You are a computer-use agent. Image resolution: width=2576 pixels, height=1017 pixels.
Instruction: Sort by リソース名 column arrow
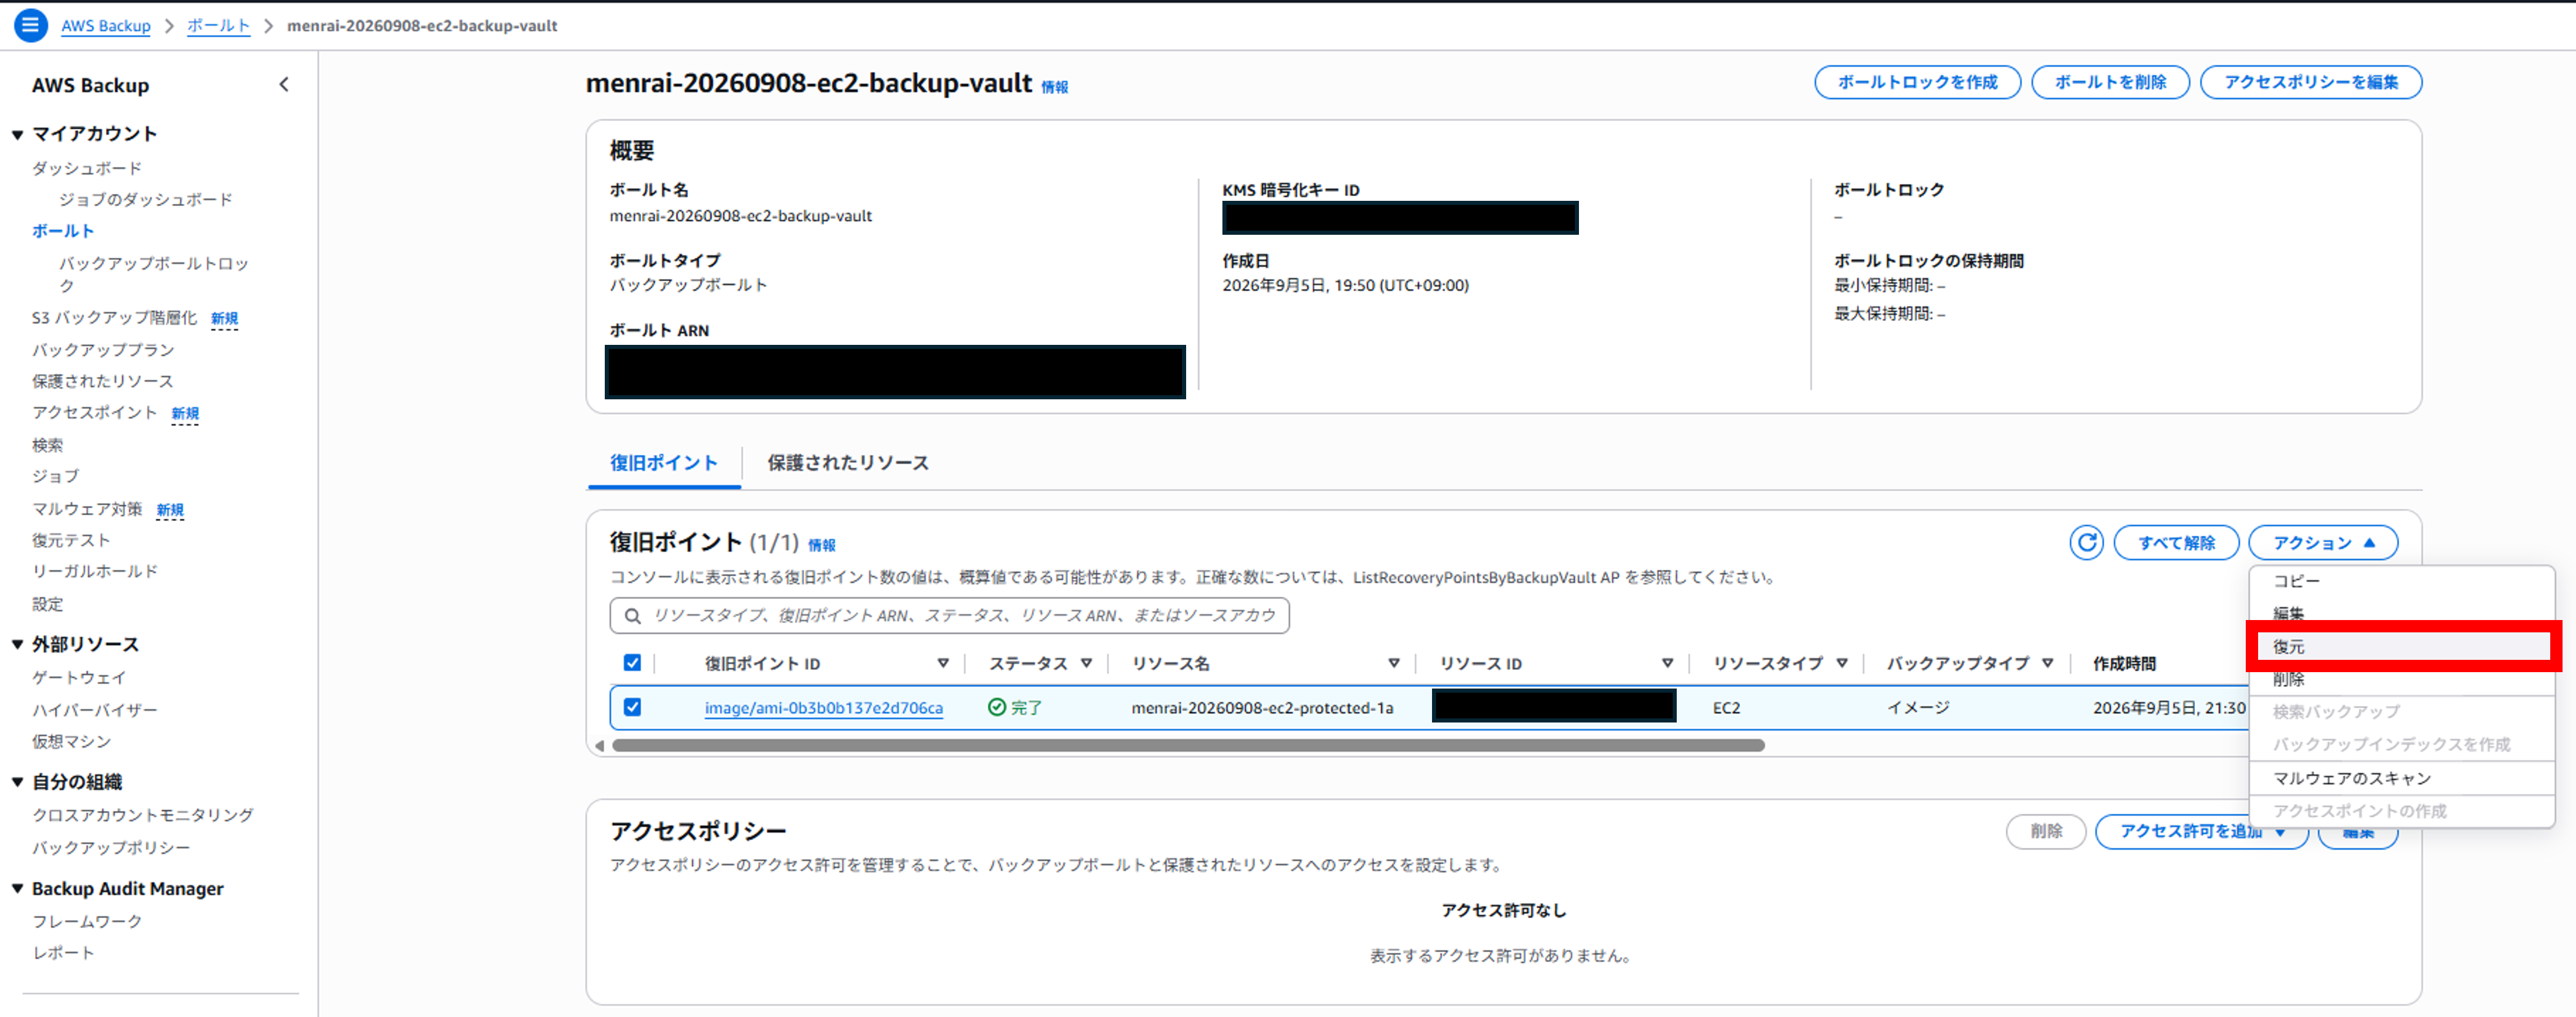click(1393, 663)
